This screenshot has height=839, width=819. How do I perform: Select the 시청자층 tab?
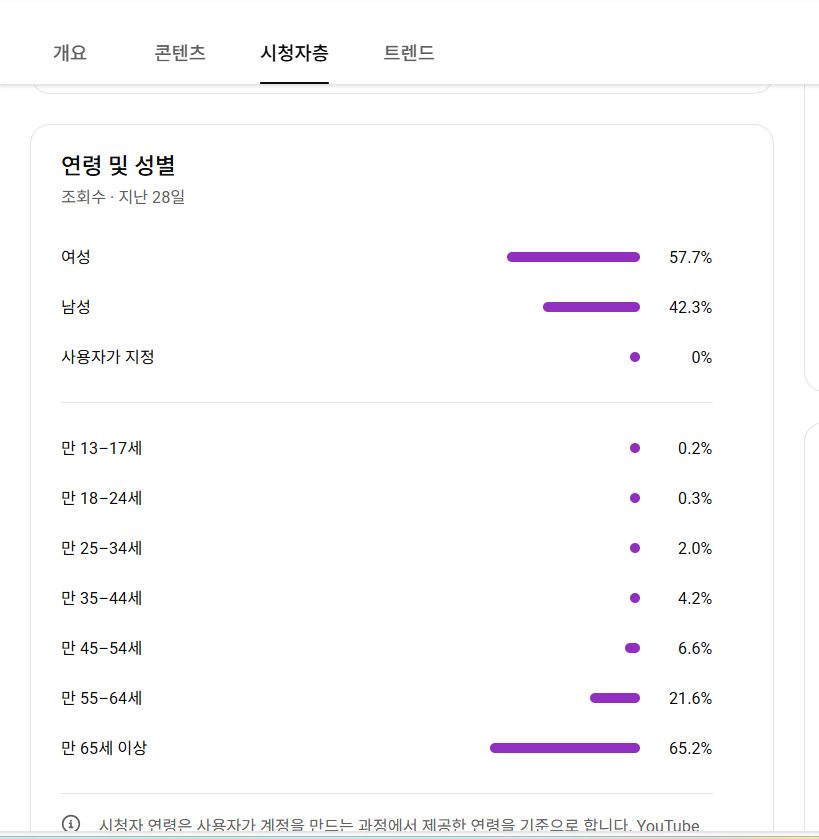(294, 53)
